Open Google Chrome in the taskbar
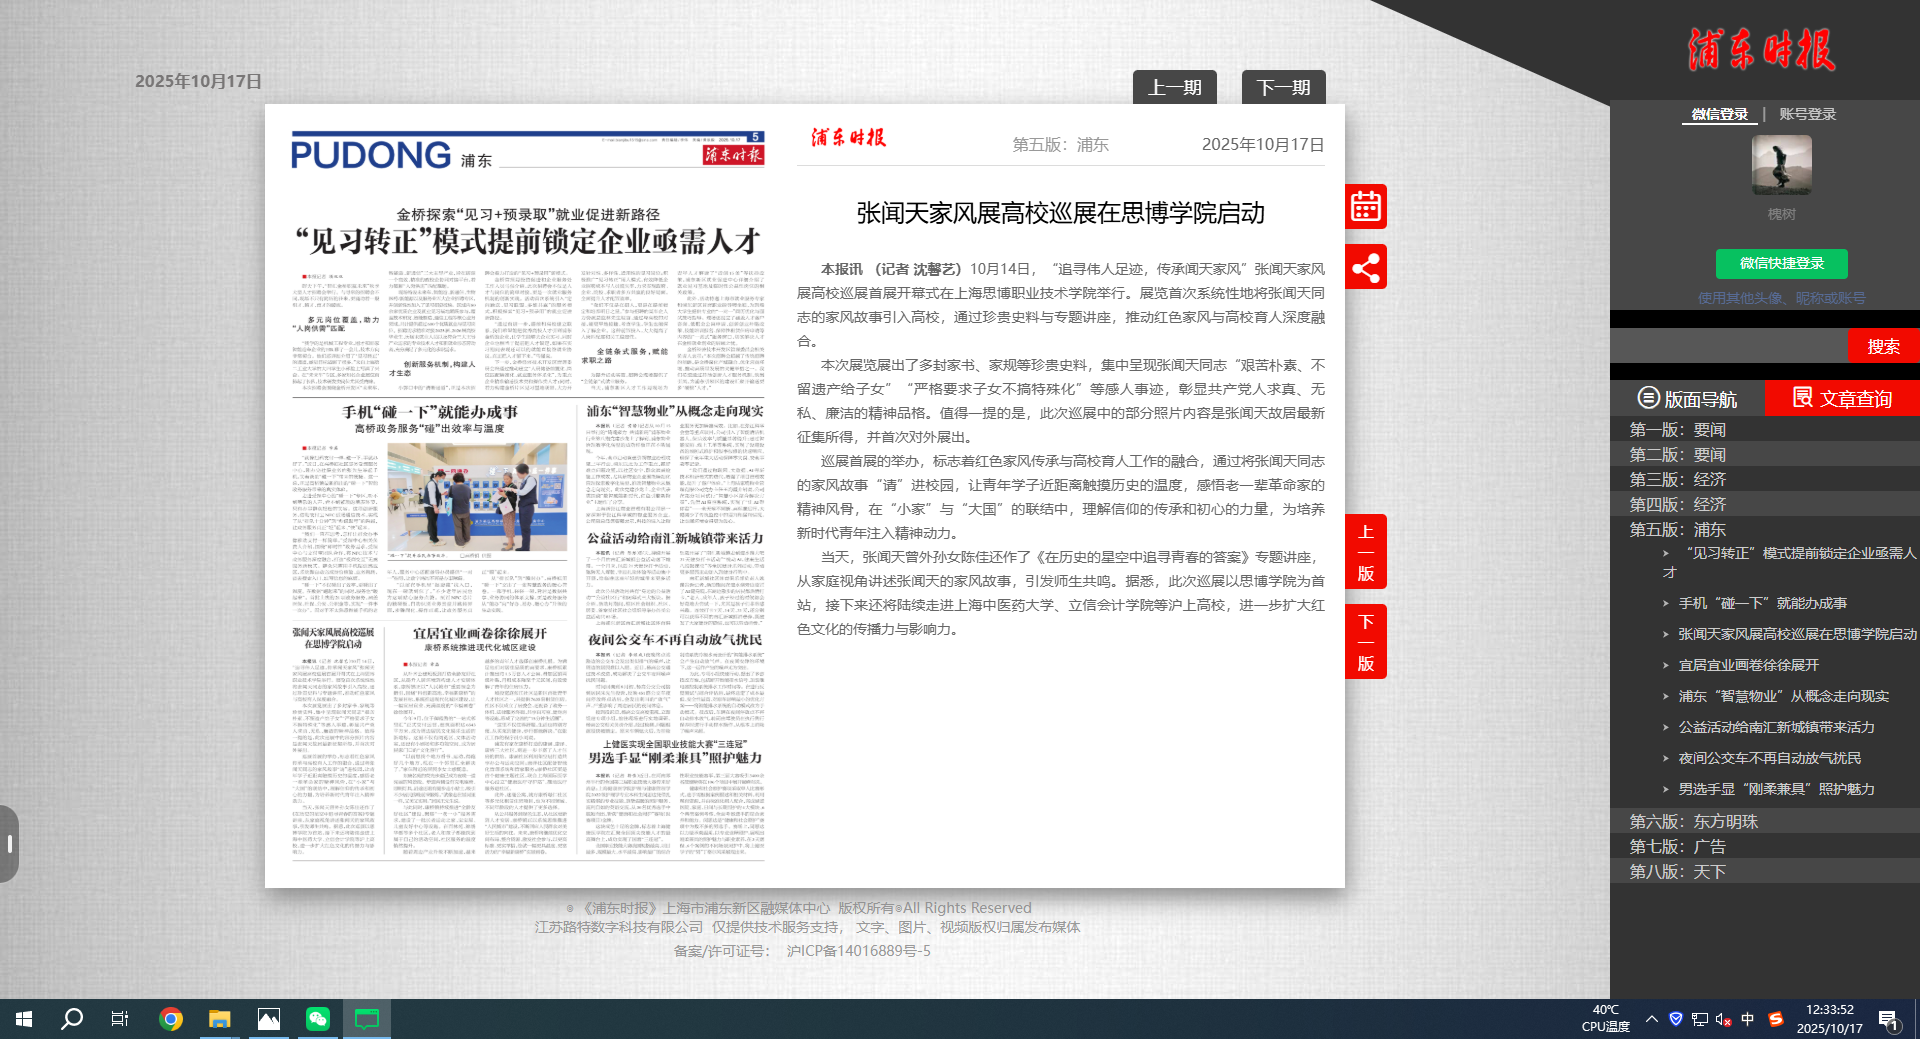1920x1039 pixels. (171, 1019)
